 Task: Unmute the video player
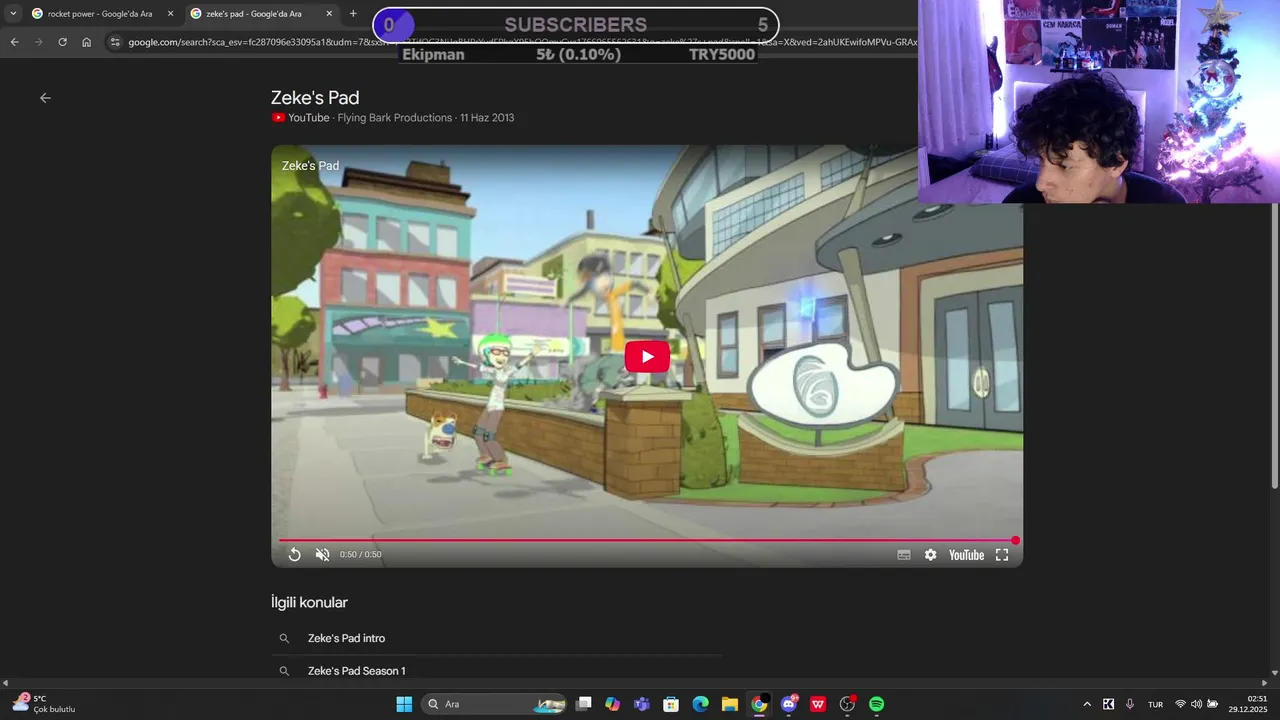pos(322,555)
